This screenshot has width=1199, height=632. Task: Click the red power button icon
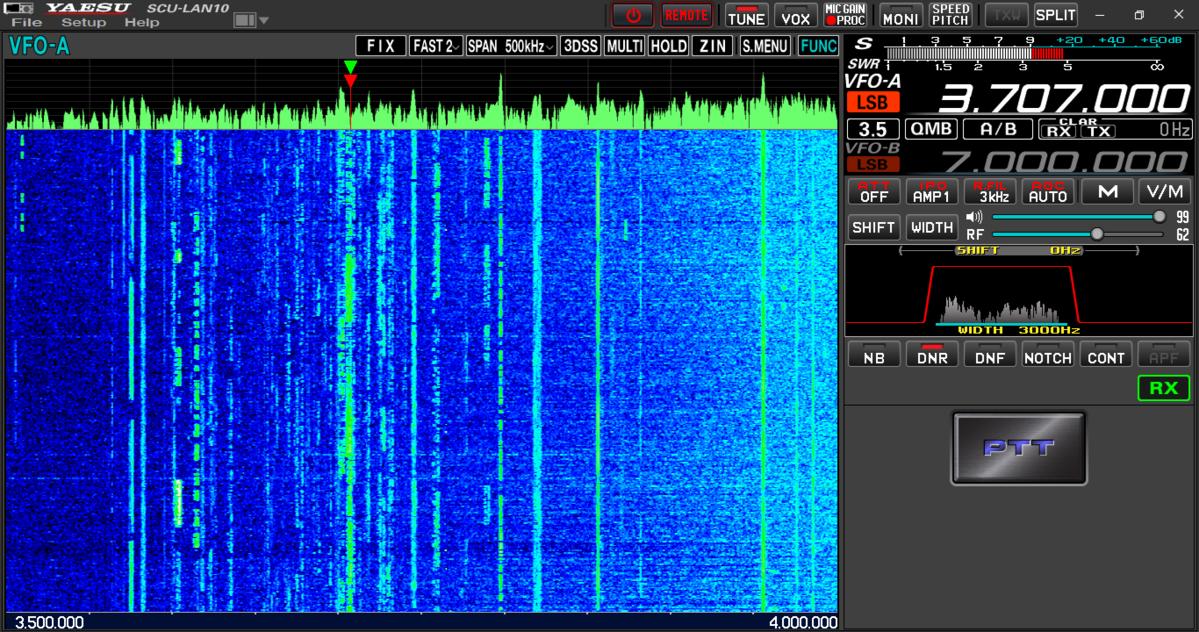tap(632, 15)
